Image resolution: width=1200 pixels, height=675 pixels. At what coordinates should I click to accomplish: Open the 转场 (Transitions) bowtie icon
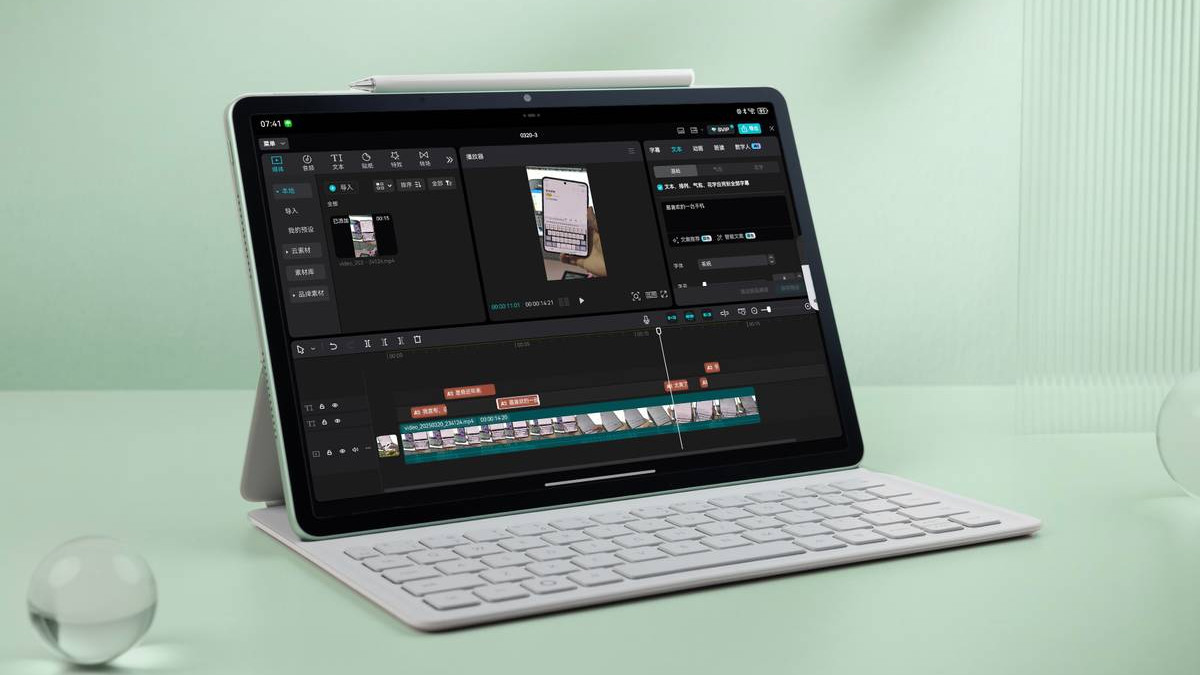pos(424,158)
